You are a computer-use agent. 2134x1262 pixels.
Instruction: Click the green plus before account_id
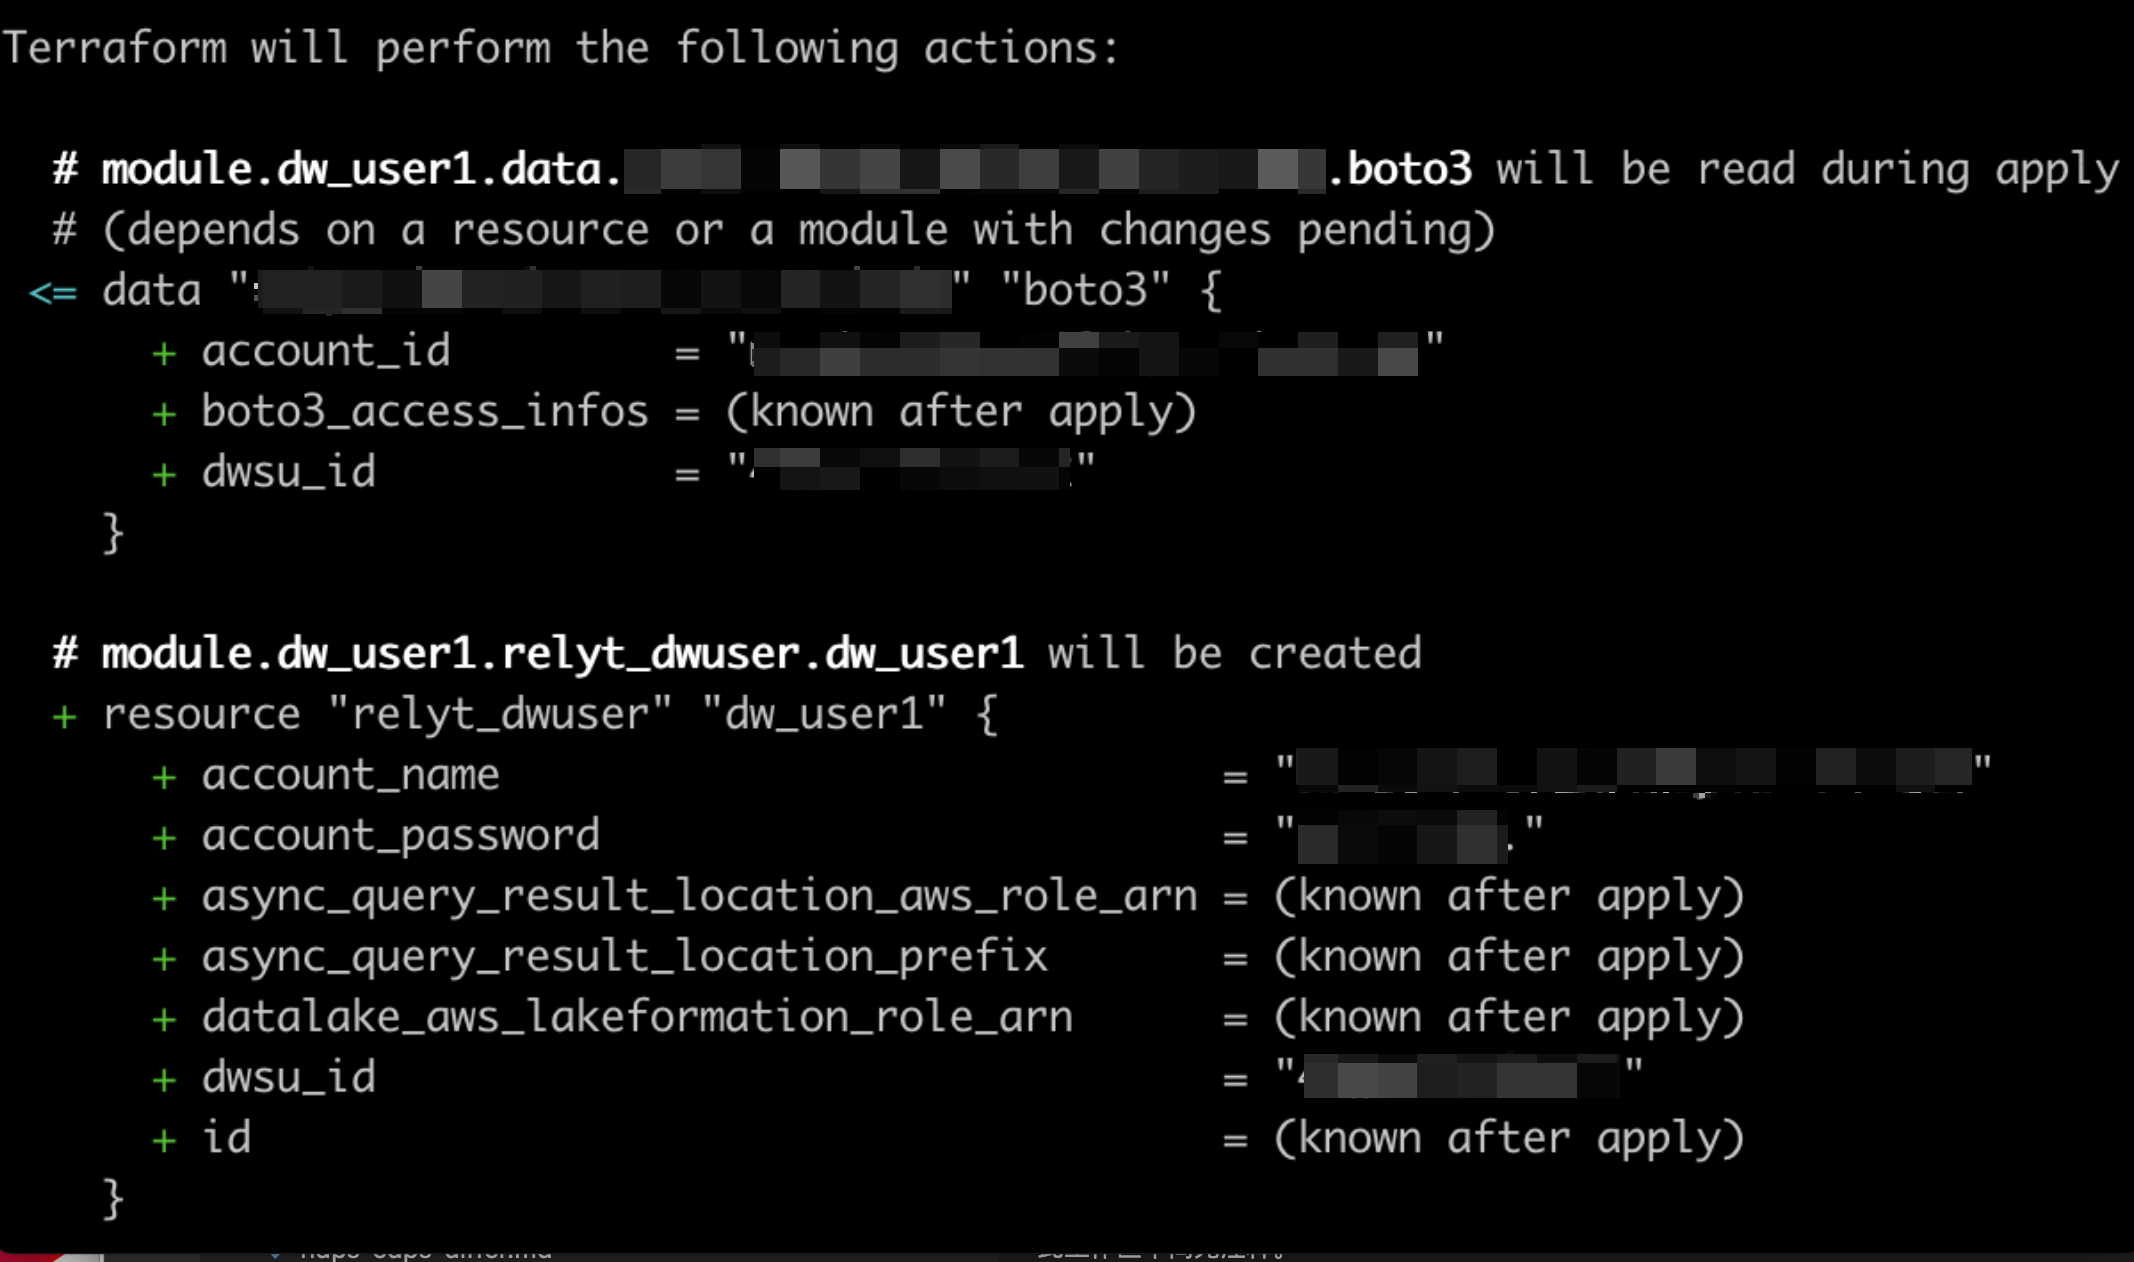pyautogui.click(x=164, y=353)
